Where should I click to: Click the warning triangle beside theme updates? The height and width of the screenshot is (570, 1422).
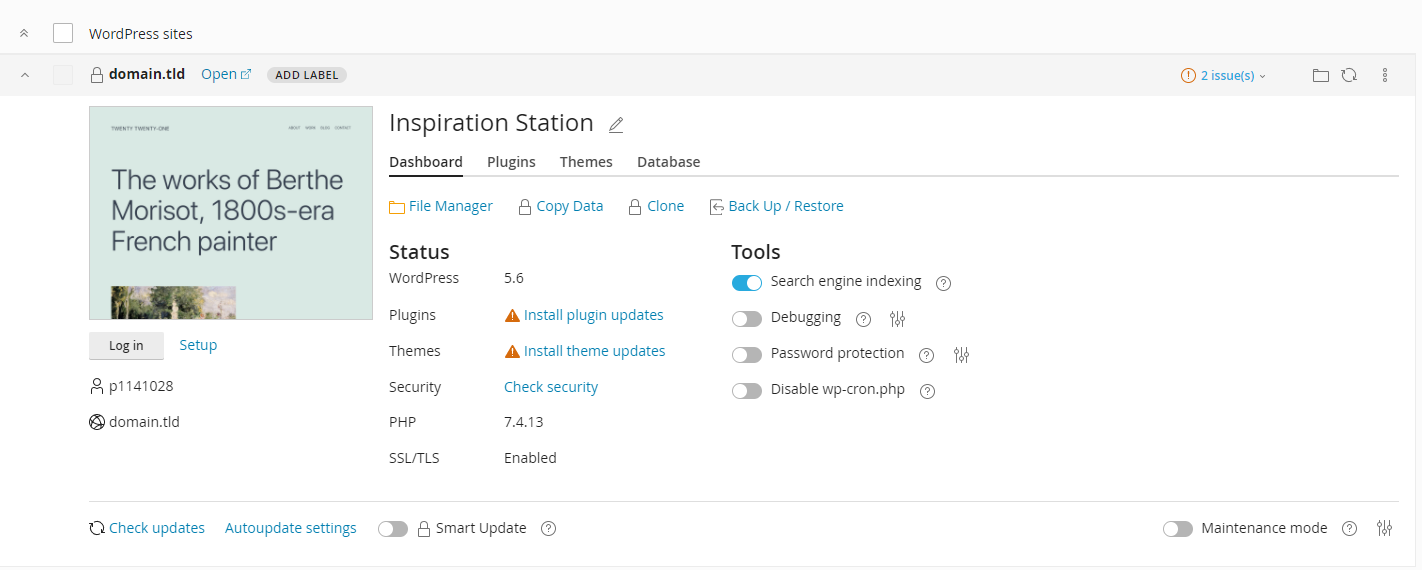pyautogui.click(x=512, y=351)
